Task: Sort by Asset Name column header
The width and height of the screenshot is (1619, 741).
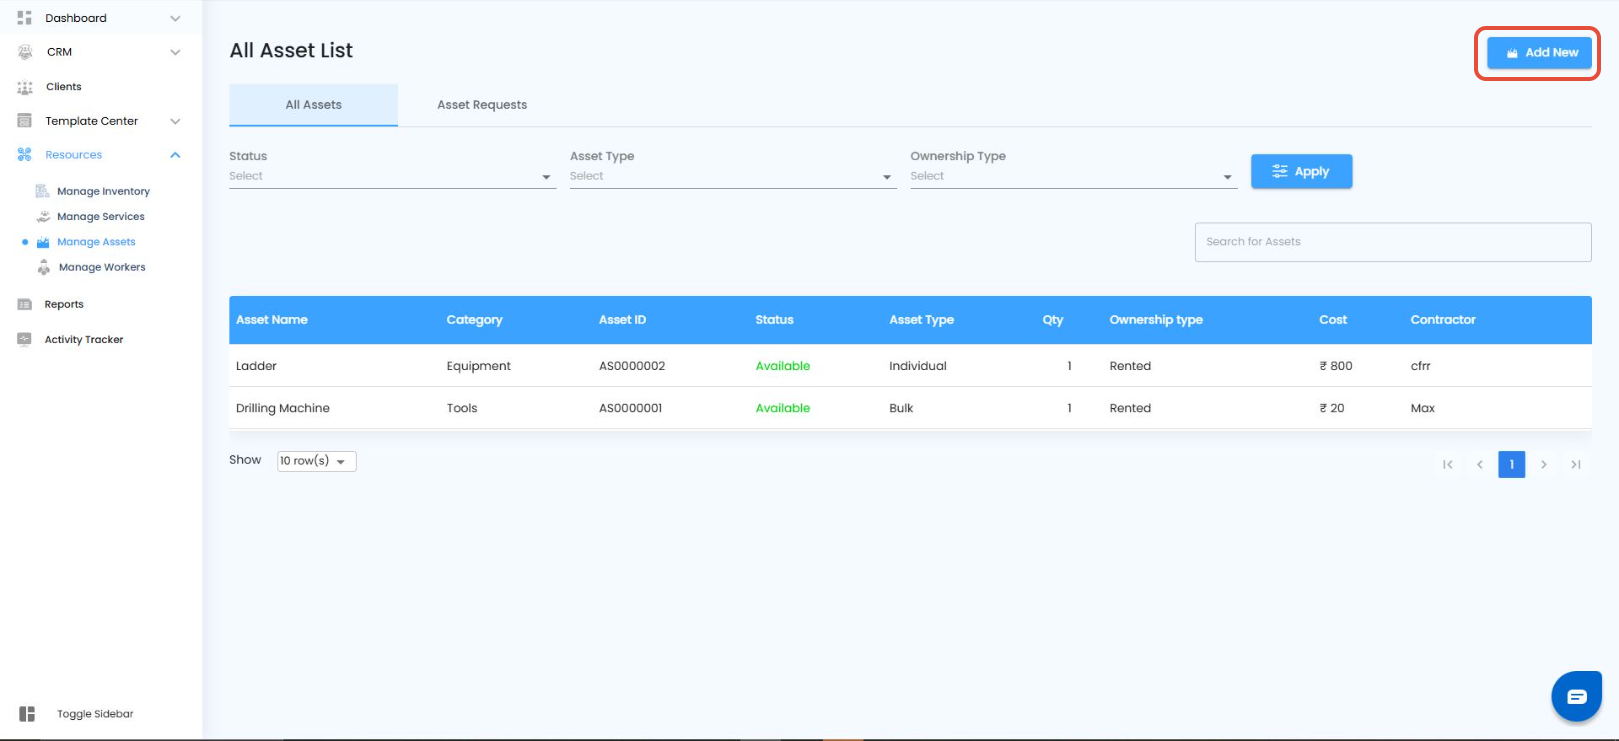Action: pos(272,320)
